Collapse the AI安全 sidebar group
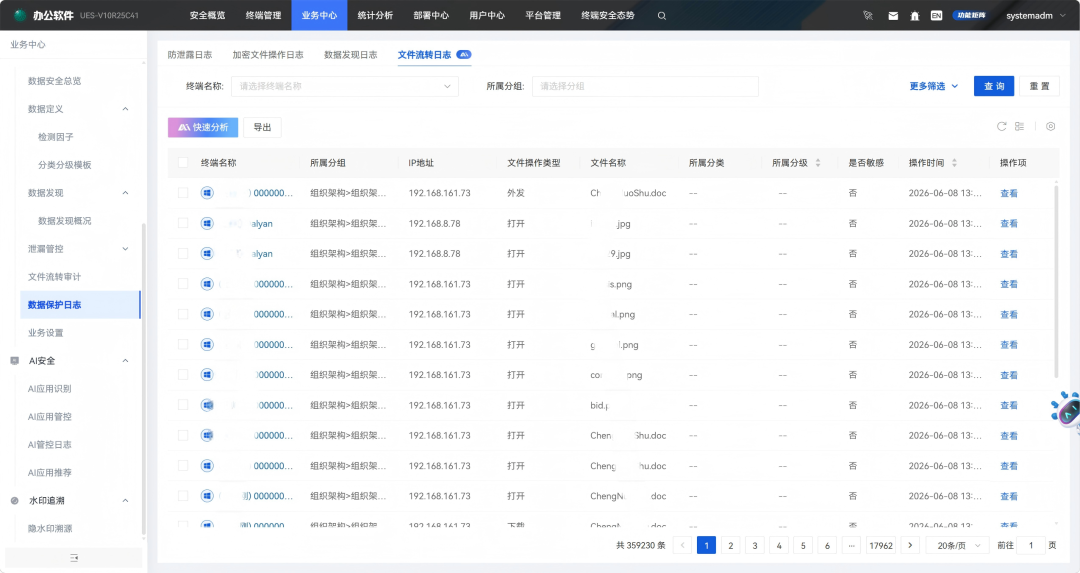Screen dimensions: 1080x573 point(125,361)
